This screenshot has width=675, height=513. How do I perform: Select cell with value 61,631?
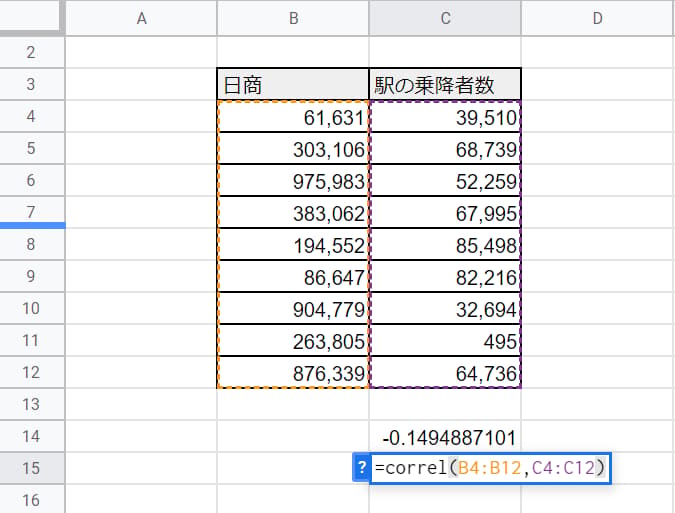coord(293,116)
